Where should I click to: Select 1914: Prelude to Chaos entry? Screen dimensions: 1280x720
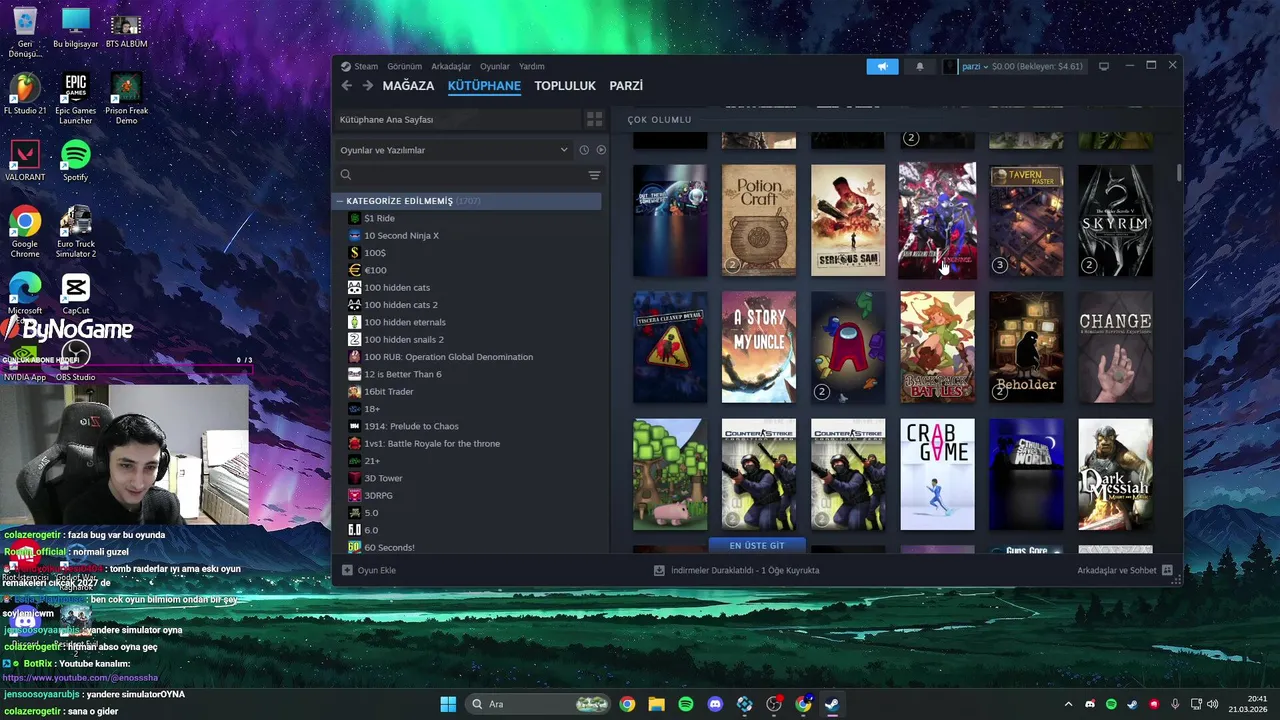[x=411, y=426]
